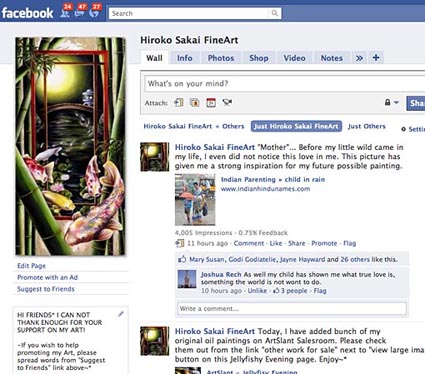Viewport: 425px width, 374px height.
Task: Like the Mother post
Action: point(276,243)
